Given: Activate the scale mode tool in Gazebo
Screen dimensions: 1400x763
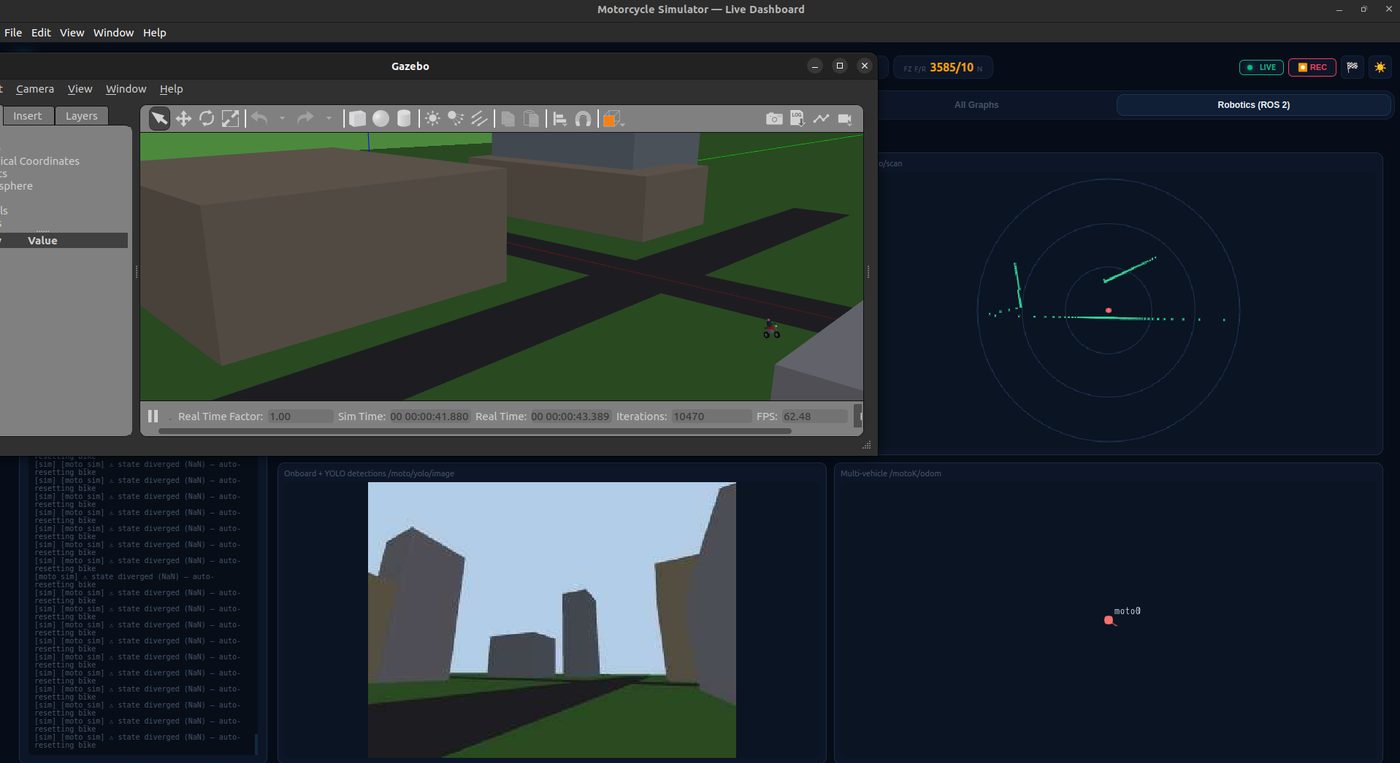Looking at the screenshot, I should 230,119.
